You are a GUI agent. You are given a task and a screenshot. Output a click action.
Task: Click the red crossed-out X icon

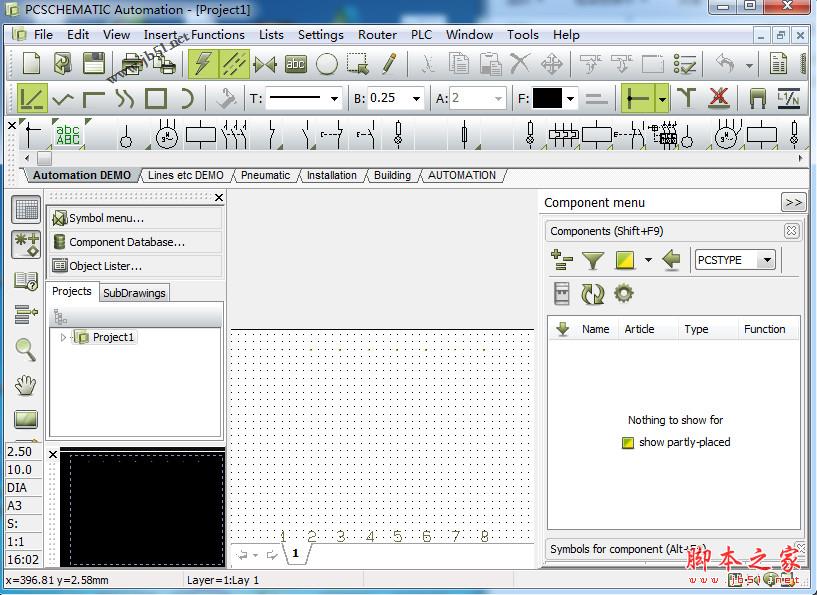[x=719, y=97]
